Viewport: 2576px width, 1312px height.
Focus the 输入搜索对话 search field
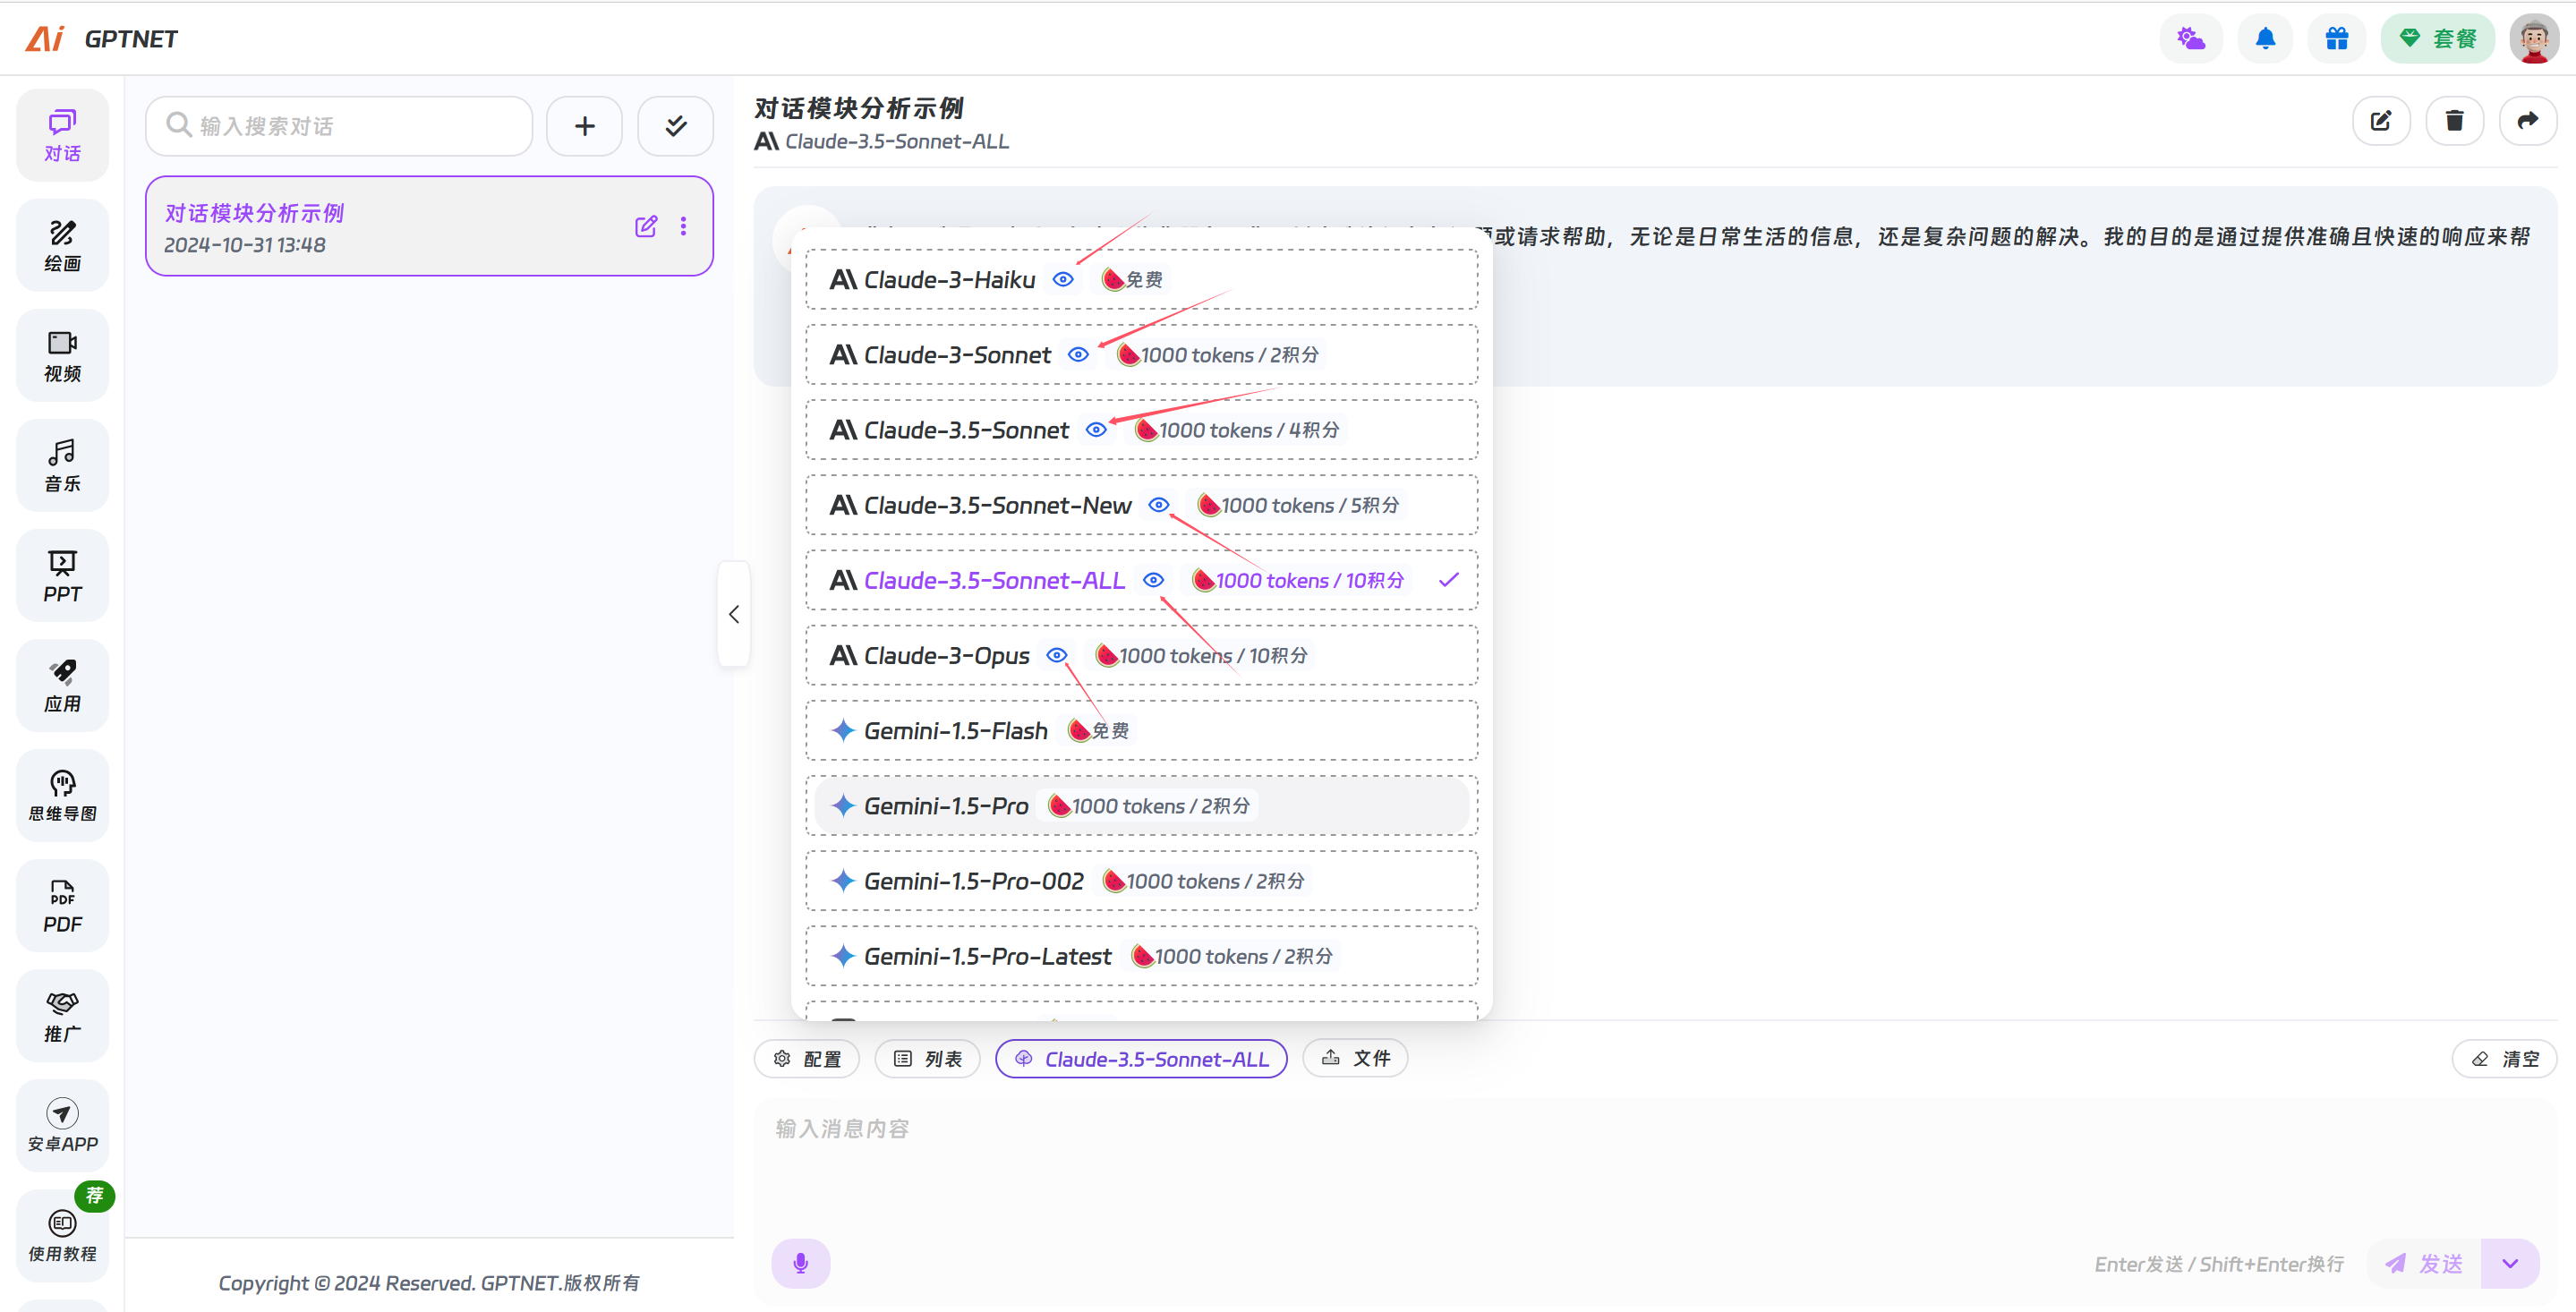point(339,126)
